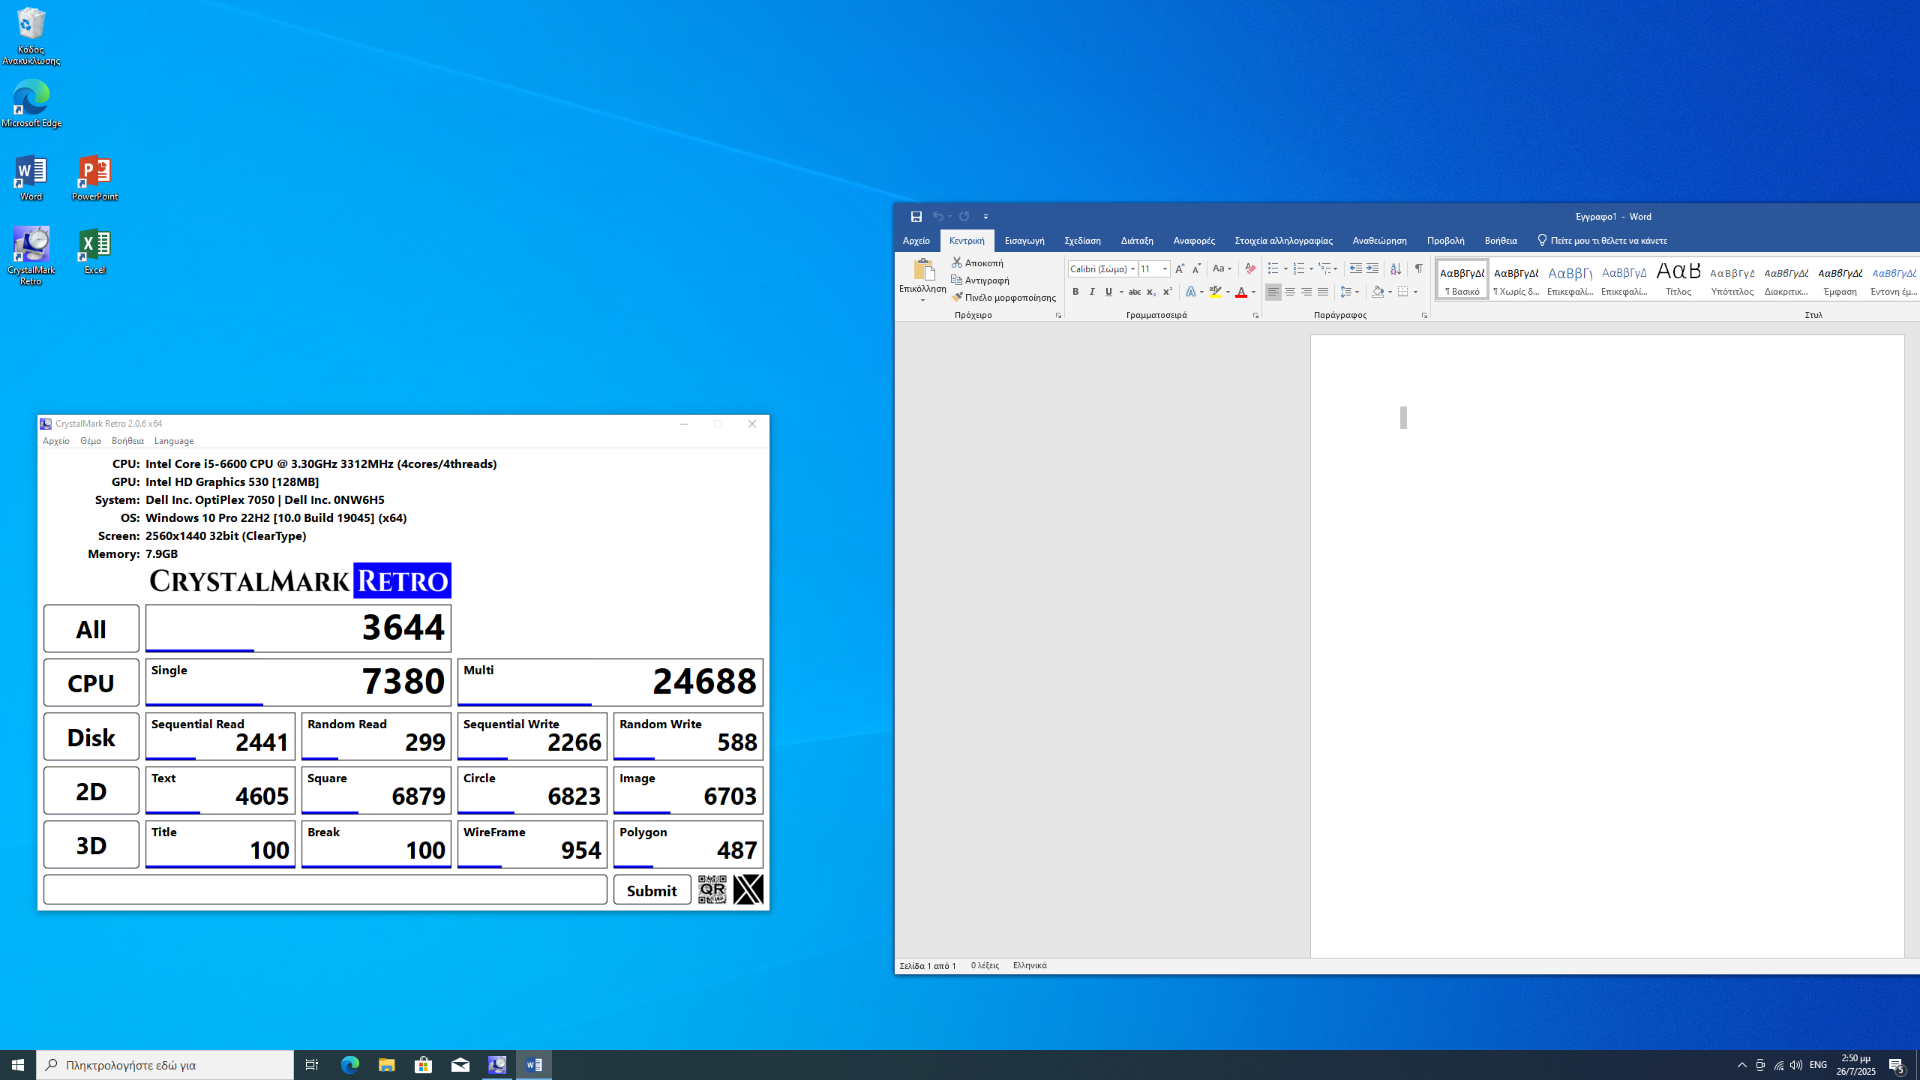This screenshot has width=1920, height=1080.
Task: Toggle italic formatting in Word
Action: click(1092, 292)
